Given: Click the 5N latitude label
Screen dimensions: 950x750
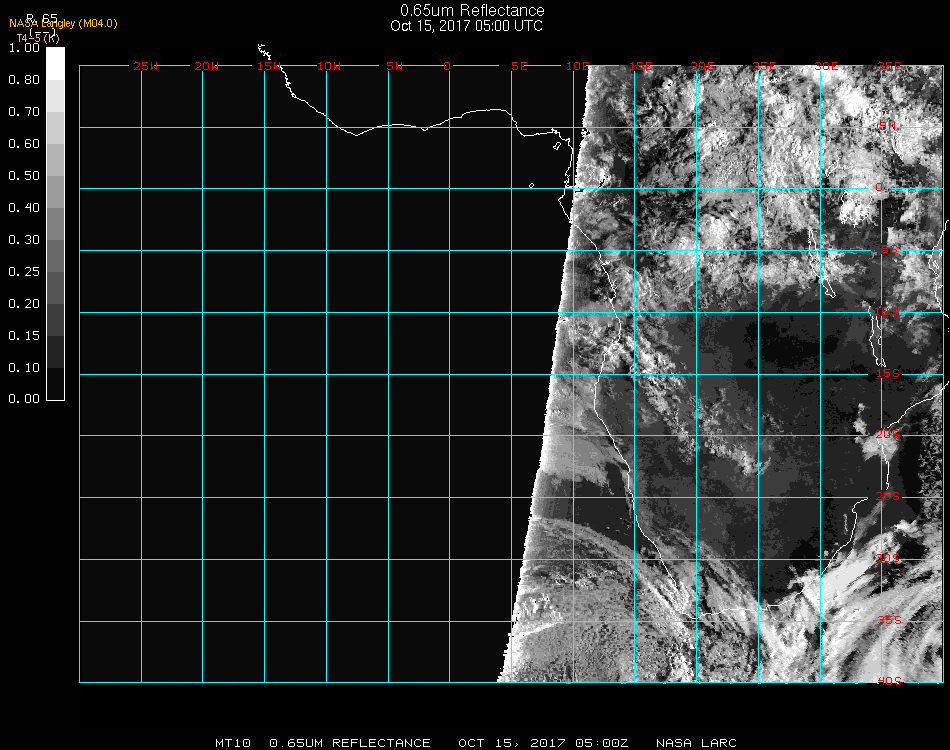Looking at the screenshot, I should (888, 126).
